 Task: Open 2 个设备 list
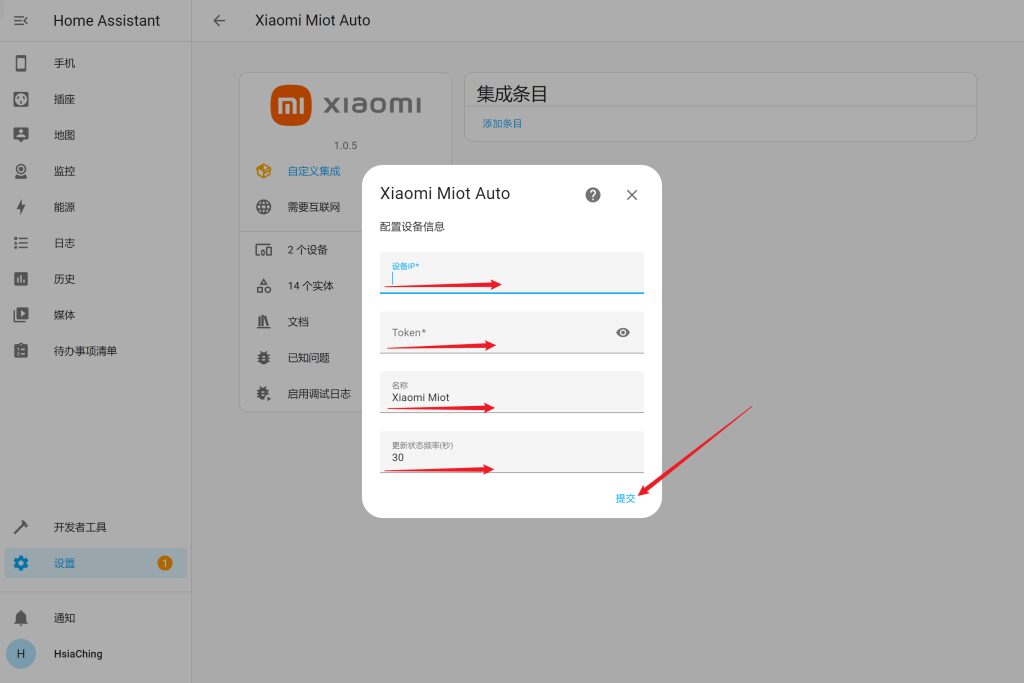click(x=308, y=250)
